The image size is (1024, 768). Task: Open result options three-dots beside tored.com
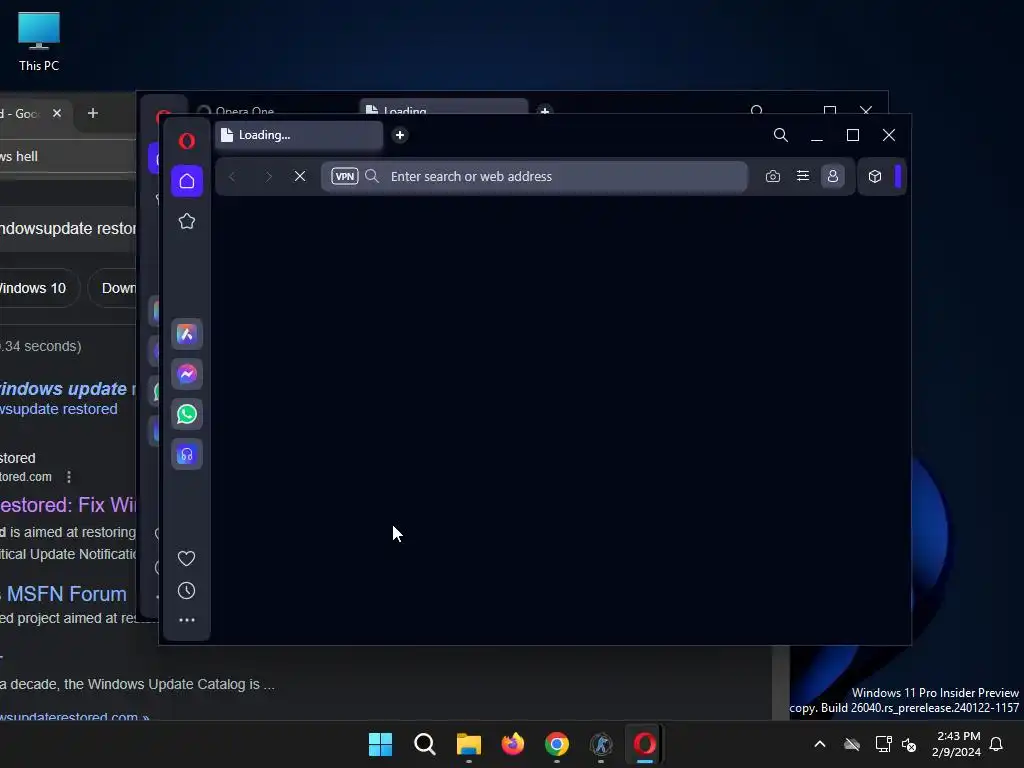click(x=69, y=477)
